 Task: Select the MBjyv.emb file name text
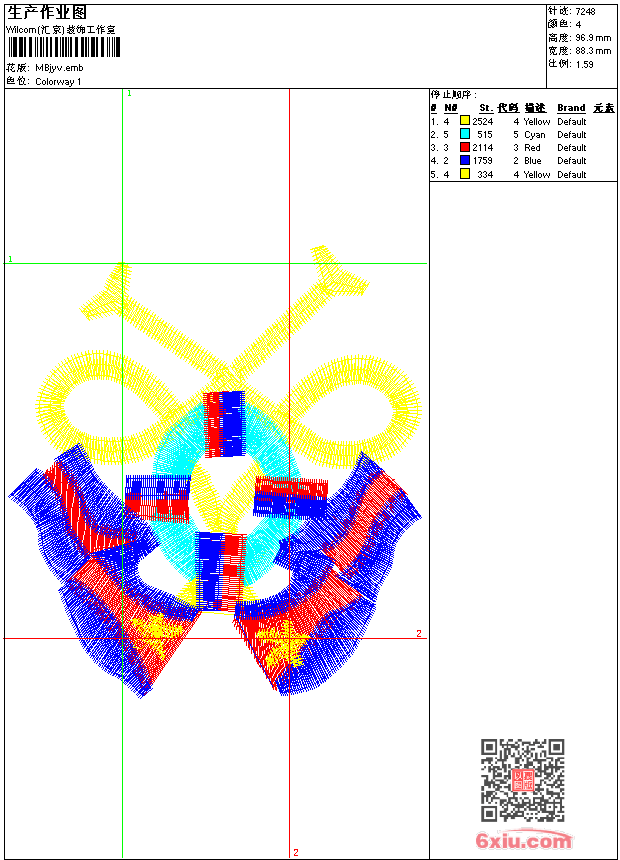59,68
